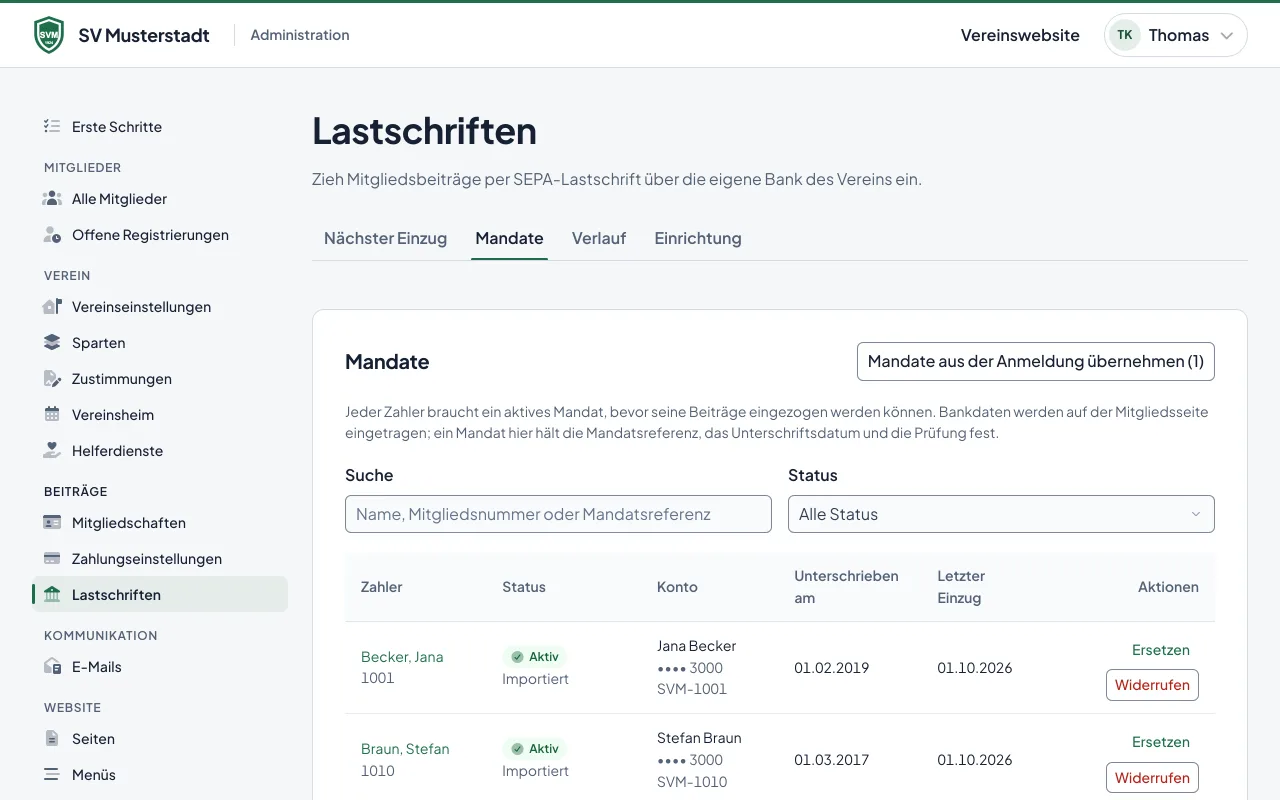
Task: Click the Zahlungseinstellungen credit card icon
Action: coord(52,559)
